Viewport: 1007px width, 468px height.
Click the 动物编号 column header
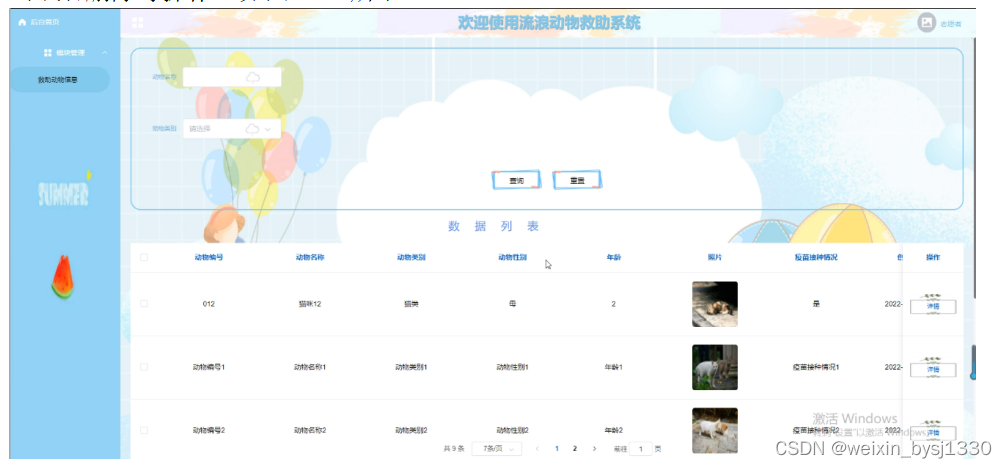click(x=209, y=257)
